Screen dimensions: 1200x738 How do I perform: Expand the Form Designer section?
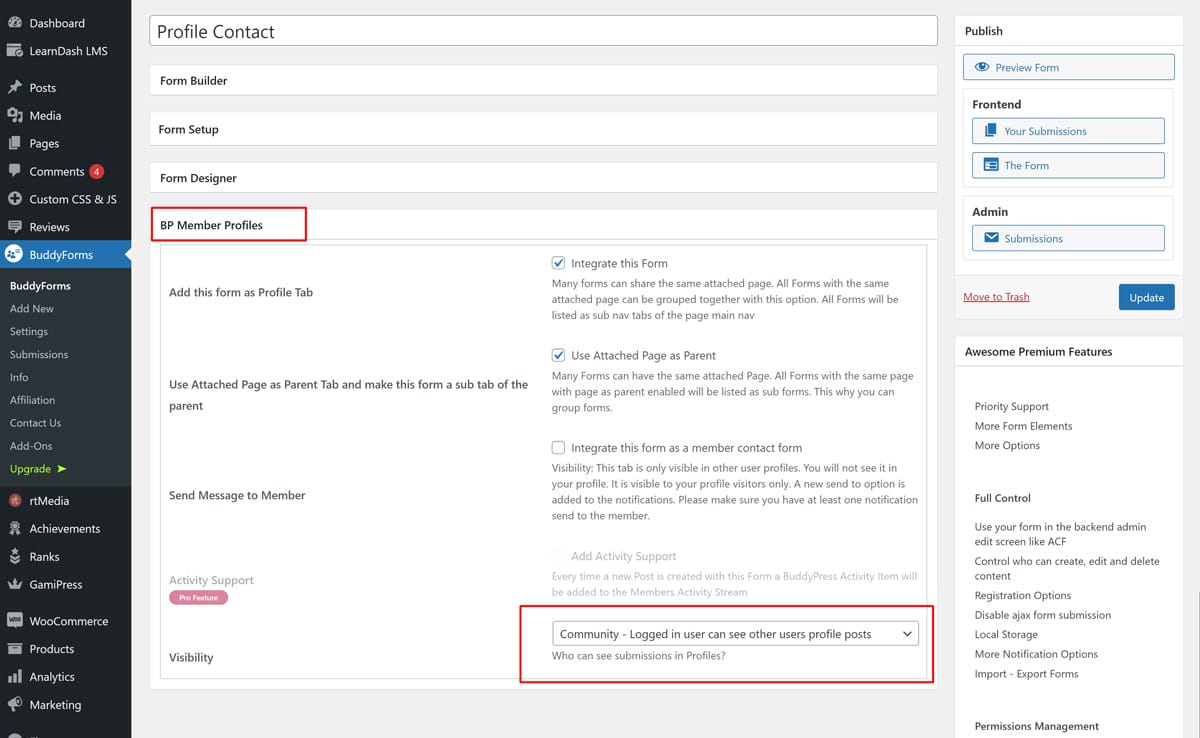(x=543, y=178)
